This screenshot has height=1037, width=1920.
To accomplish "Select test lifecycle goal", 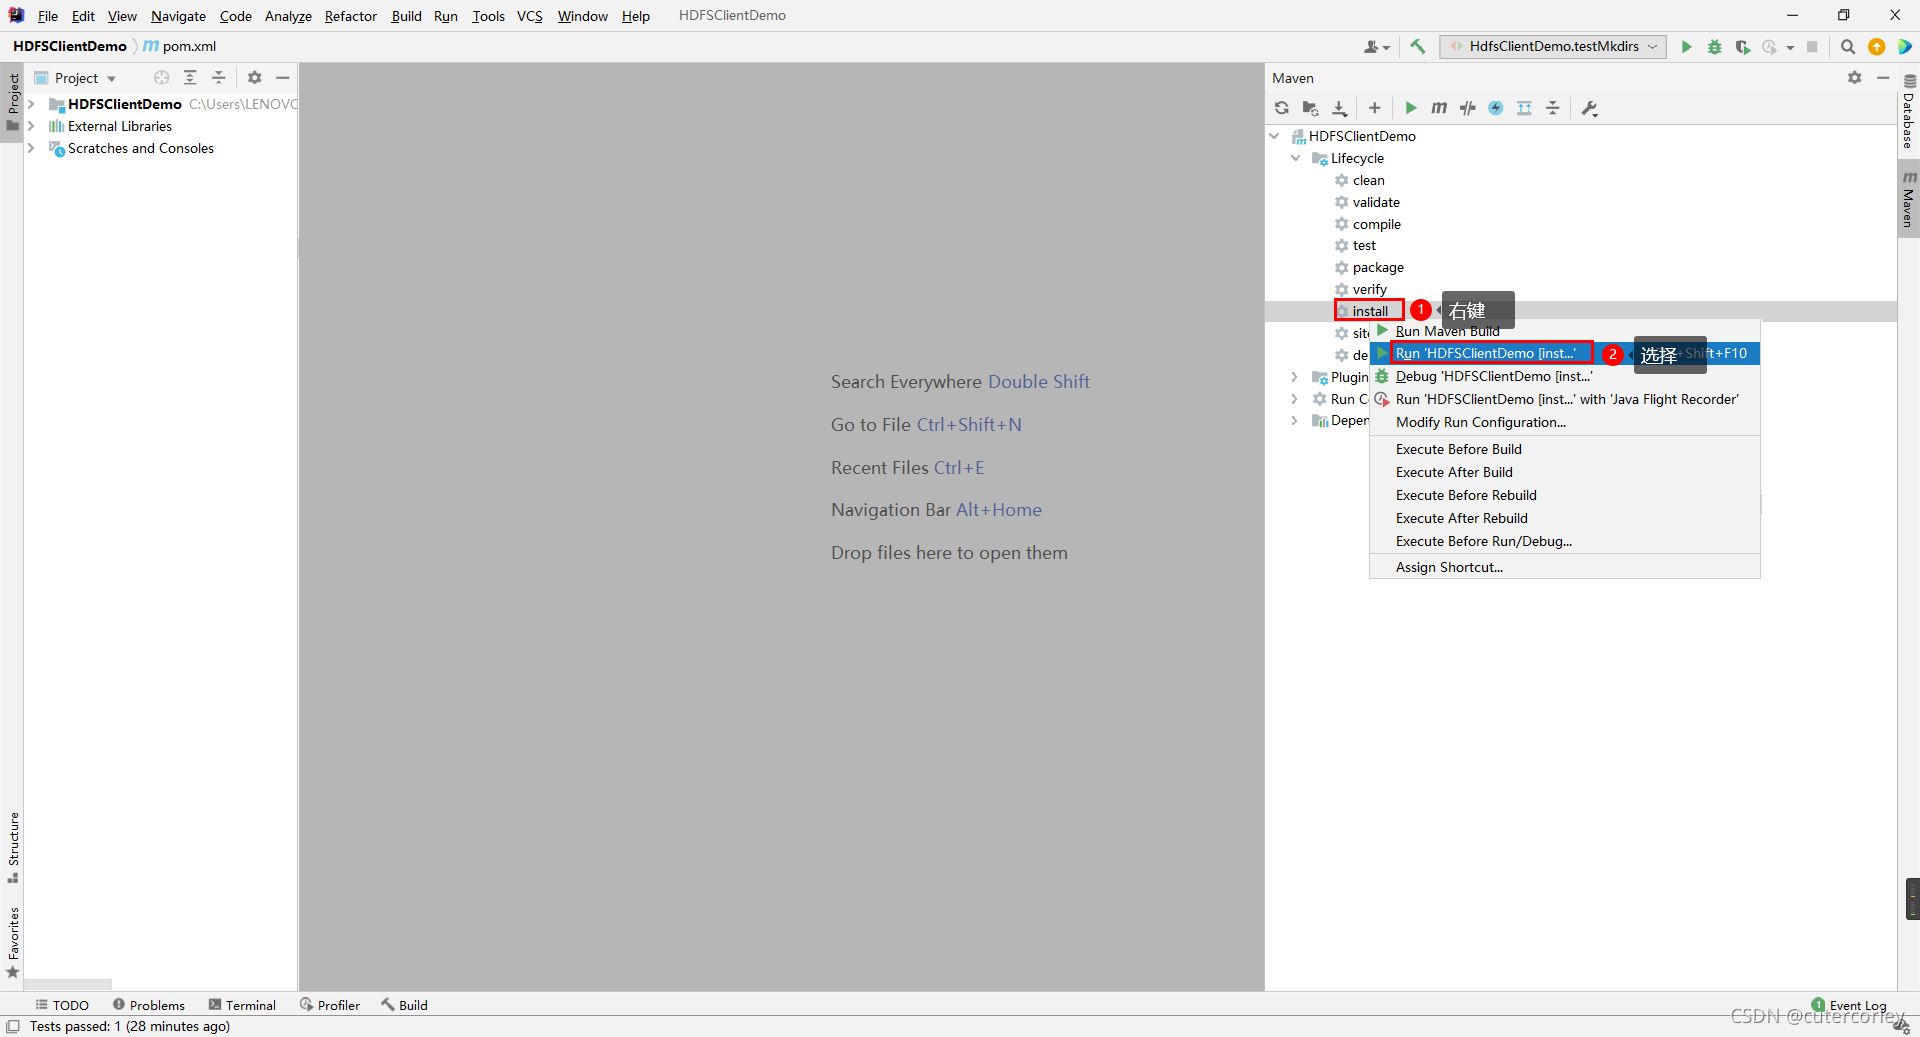I will pyautogui.click(x=1364, y=245).
